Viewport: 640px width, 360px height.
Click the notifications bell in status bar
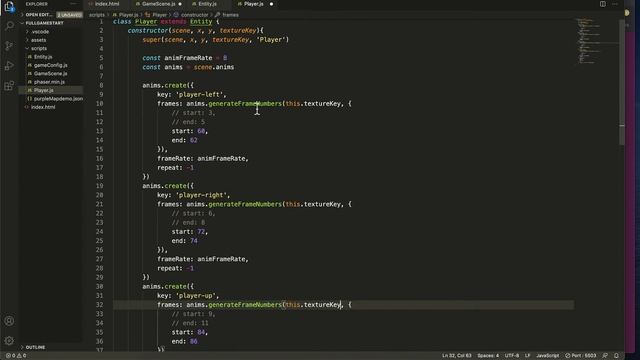tap(616, 356)
